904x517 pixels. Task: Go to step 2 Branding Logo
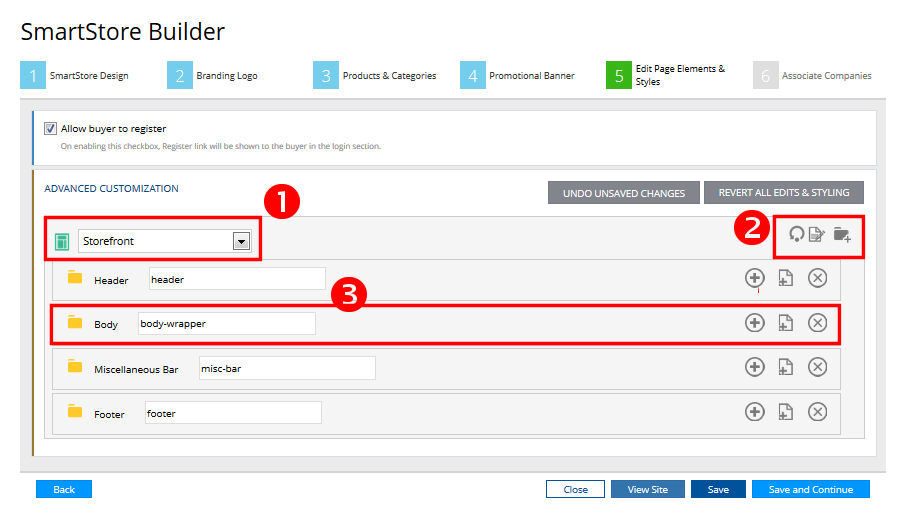[213, 76]
